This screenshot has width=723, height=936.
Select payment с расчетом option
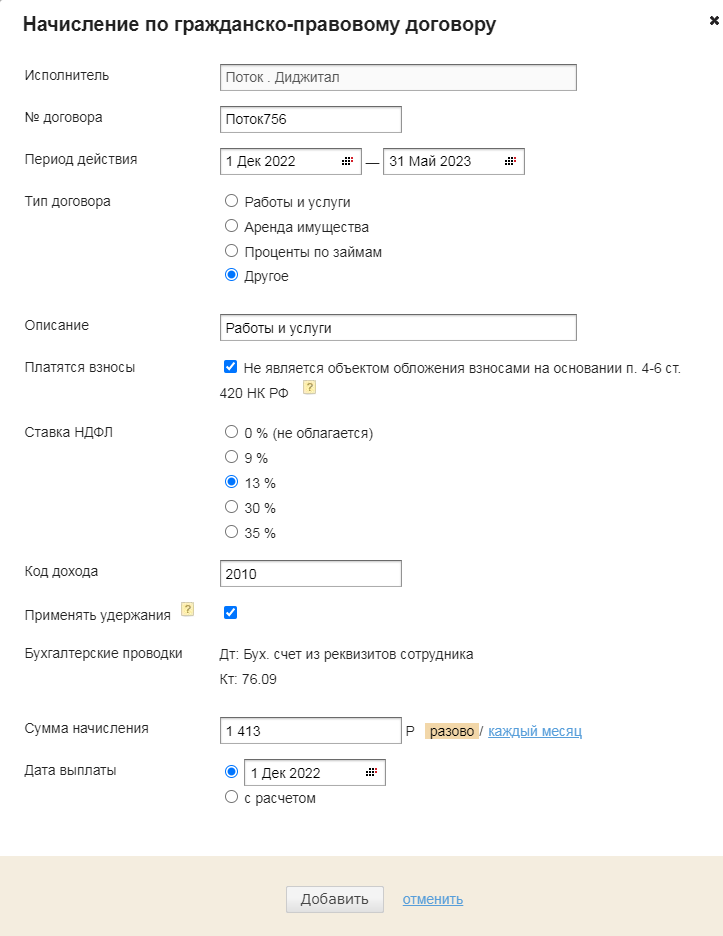[231, 798]
